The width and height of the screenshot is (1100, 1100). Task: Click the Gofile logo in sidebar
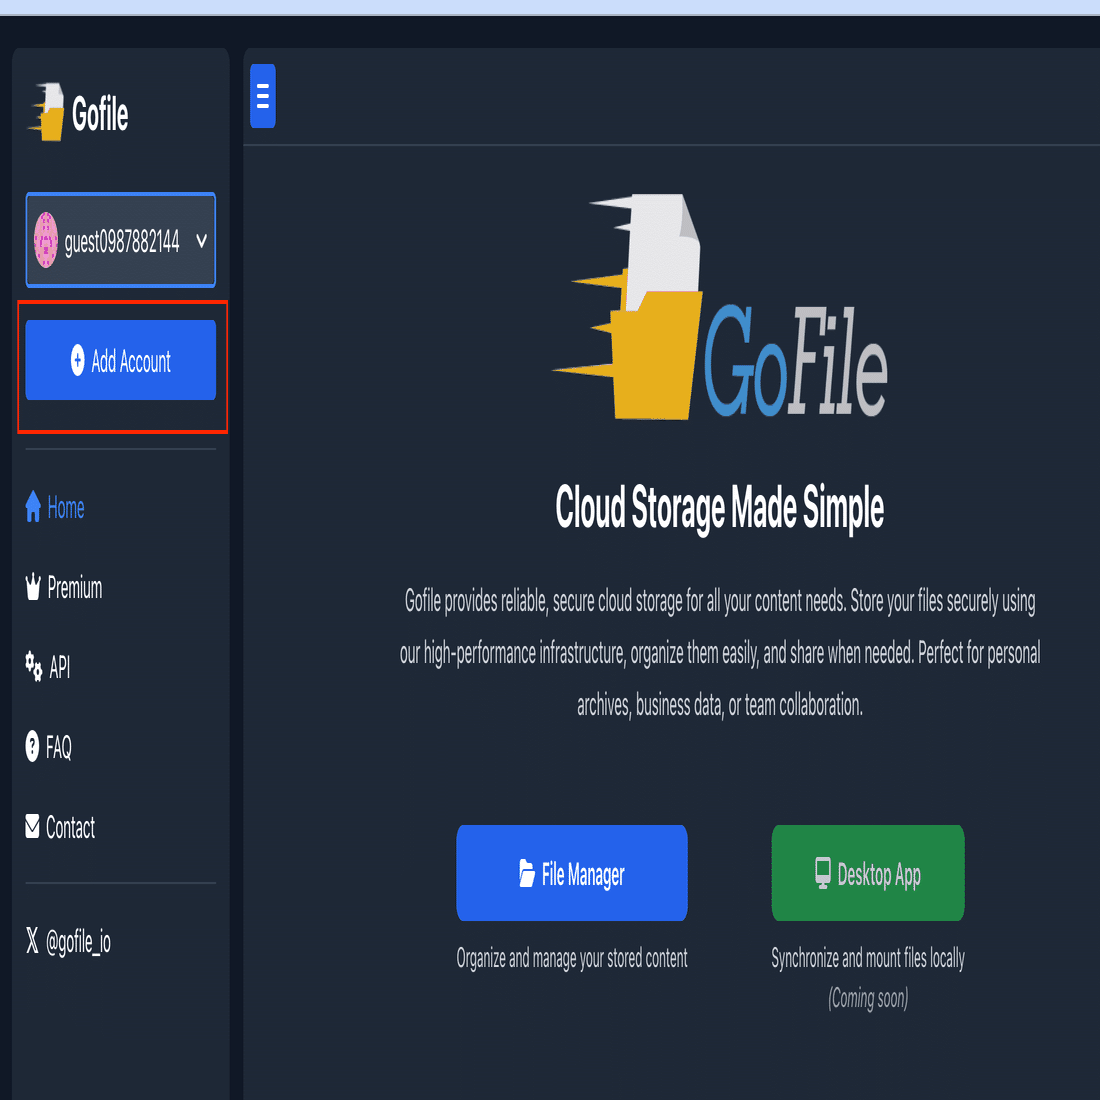pos(79,112)
